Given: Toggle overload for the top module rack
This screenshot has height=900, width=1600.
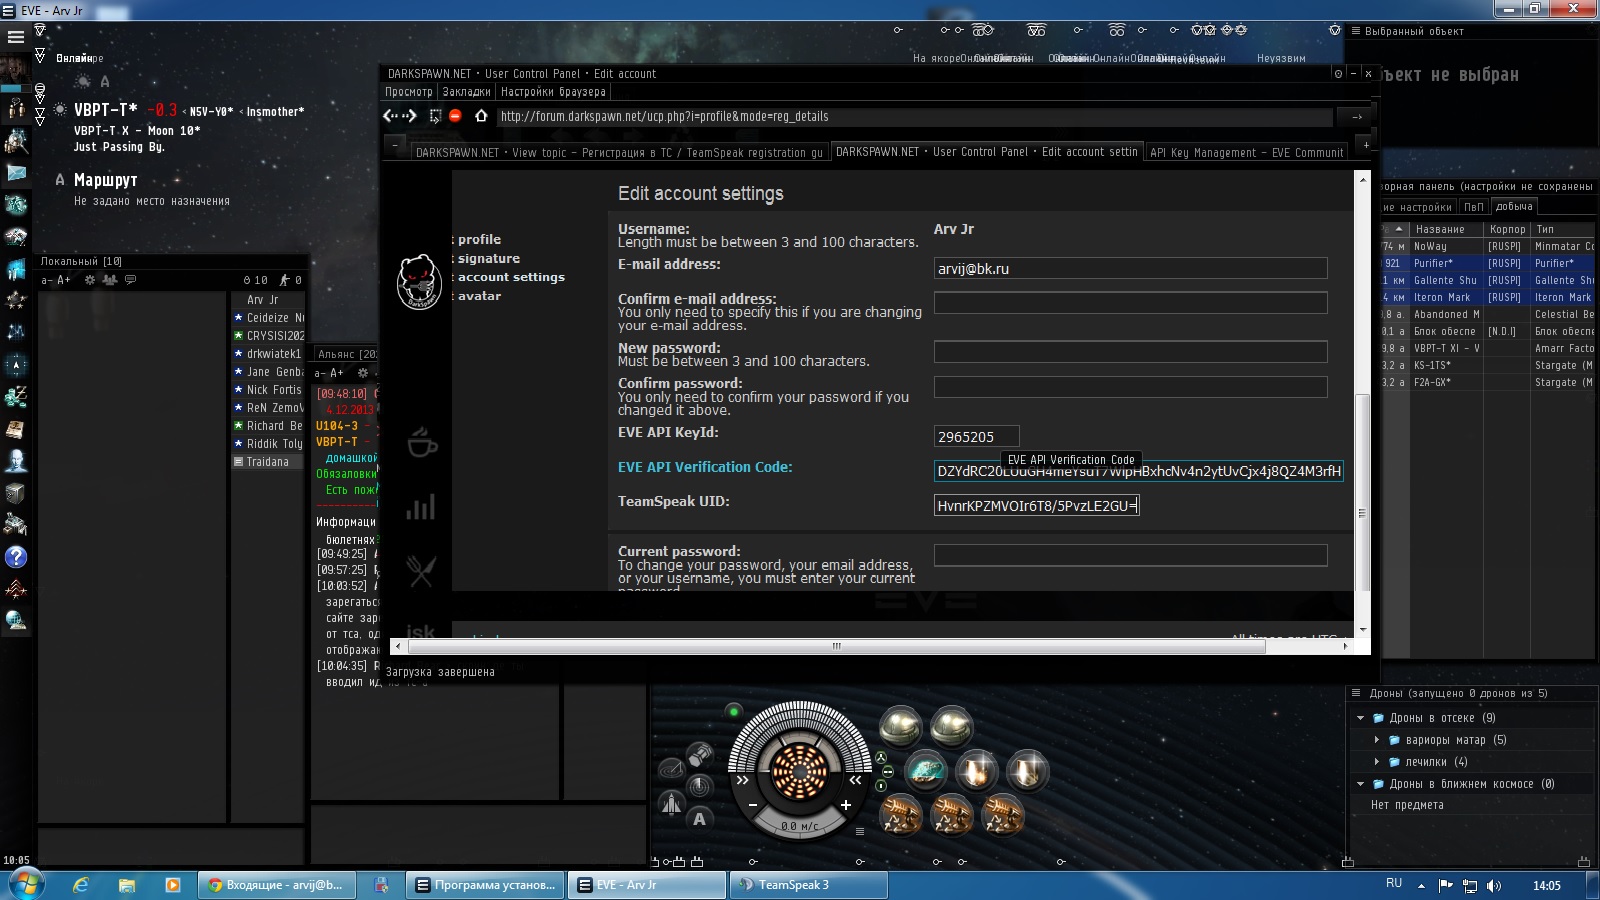Looking at the screenshot, I should 881,757.
